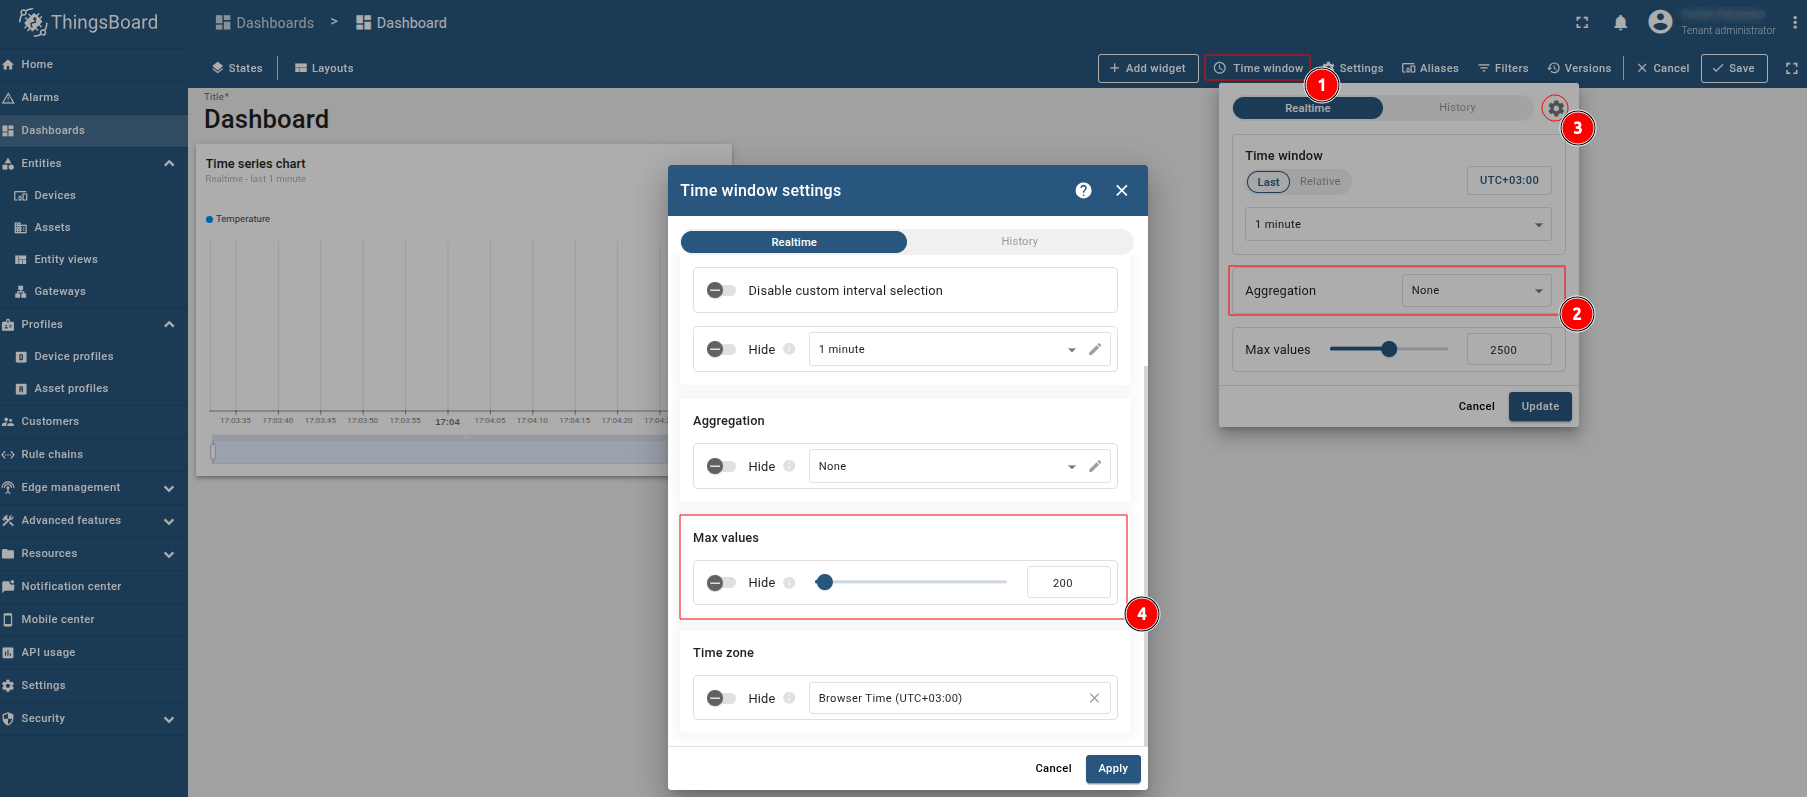Image resolution: width=1807 pixels, height=797 pixels.
Task: Toggle Hide switch under Time zone
Action: (x=721, y=698)
